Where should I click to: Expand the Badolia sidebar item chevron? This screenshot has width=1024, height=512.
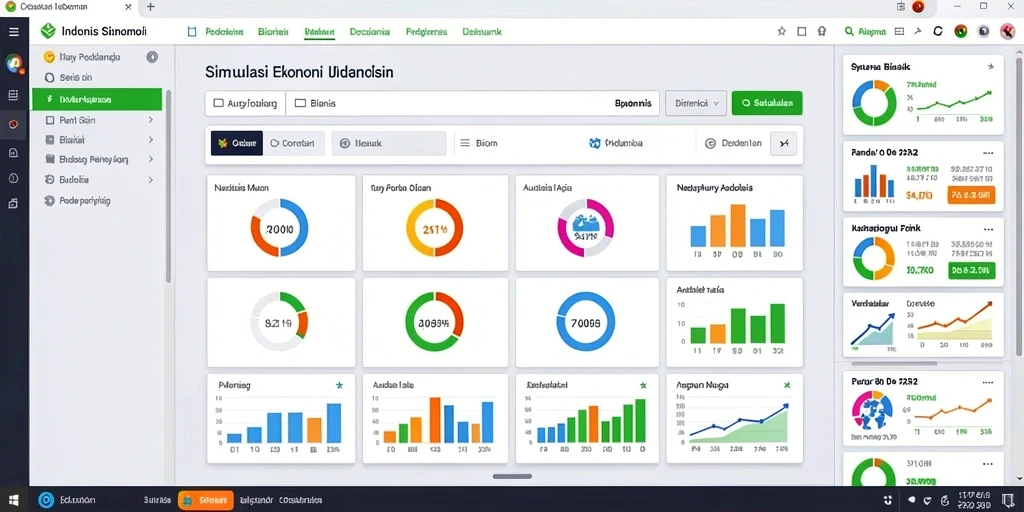[151, 180]
